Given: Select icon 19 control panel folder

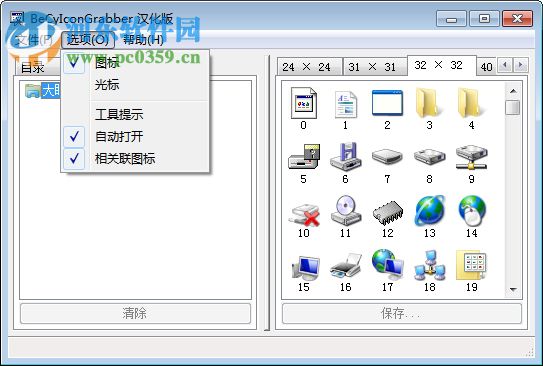Looking at the screenshot, I should point(471,265).
